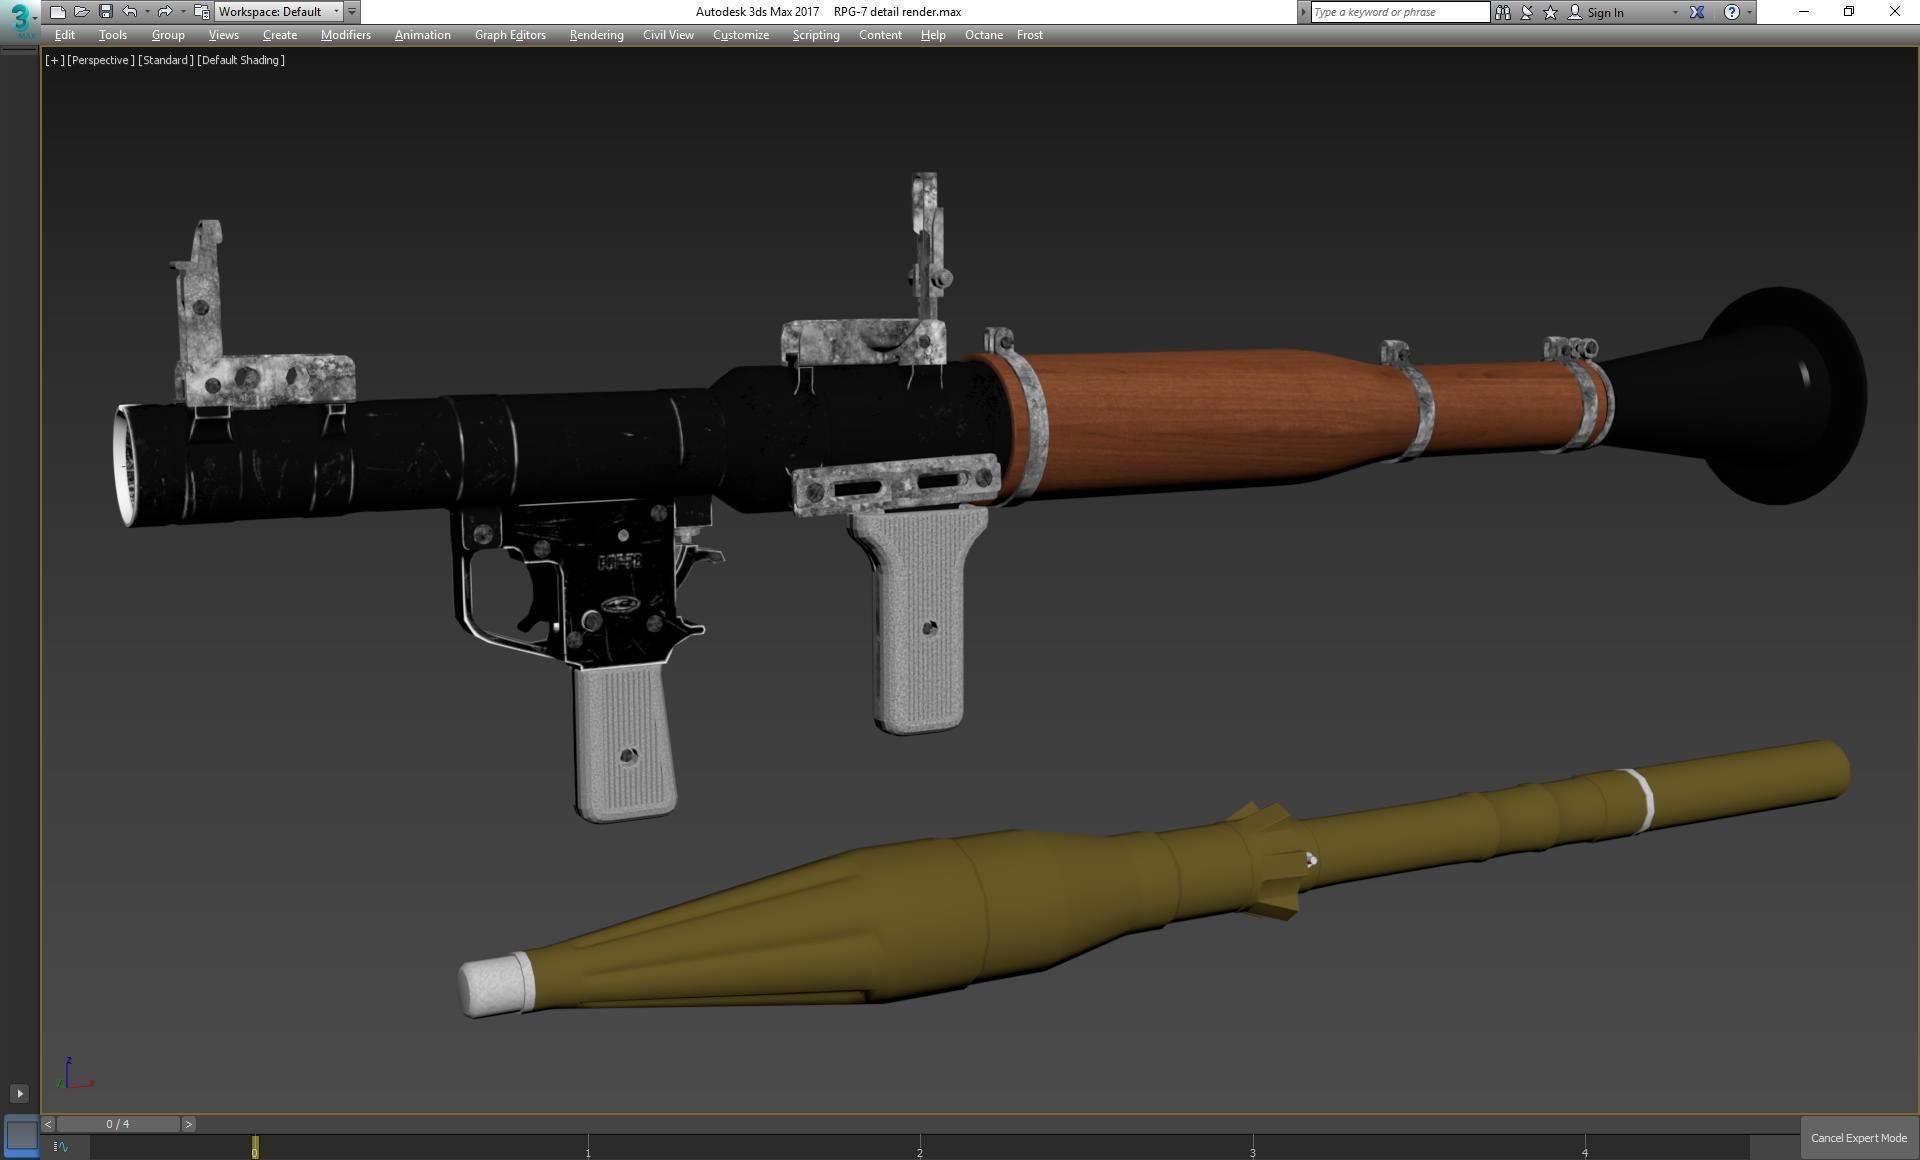Click Cancel Expert Mode button
Viewport: 1920px width, 1160px height.
coord(1858,1138)
